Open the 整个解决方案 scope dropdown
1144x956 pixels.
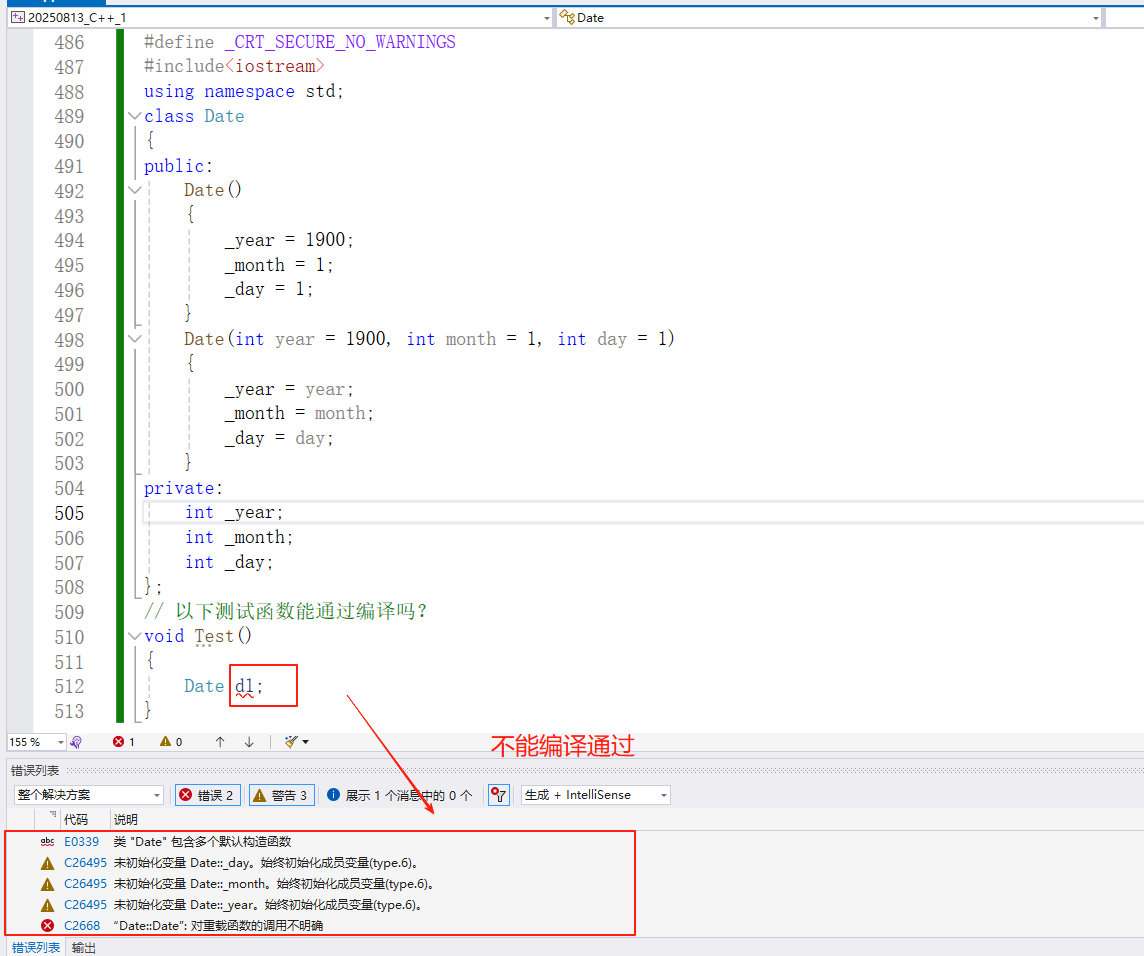click(88, 795)
